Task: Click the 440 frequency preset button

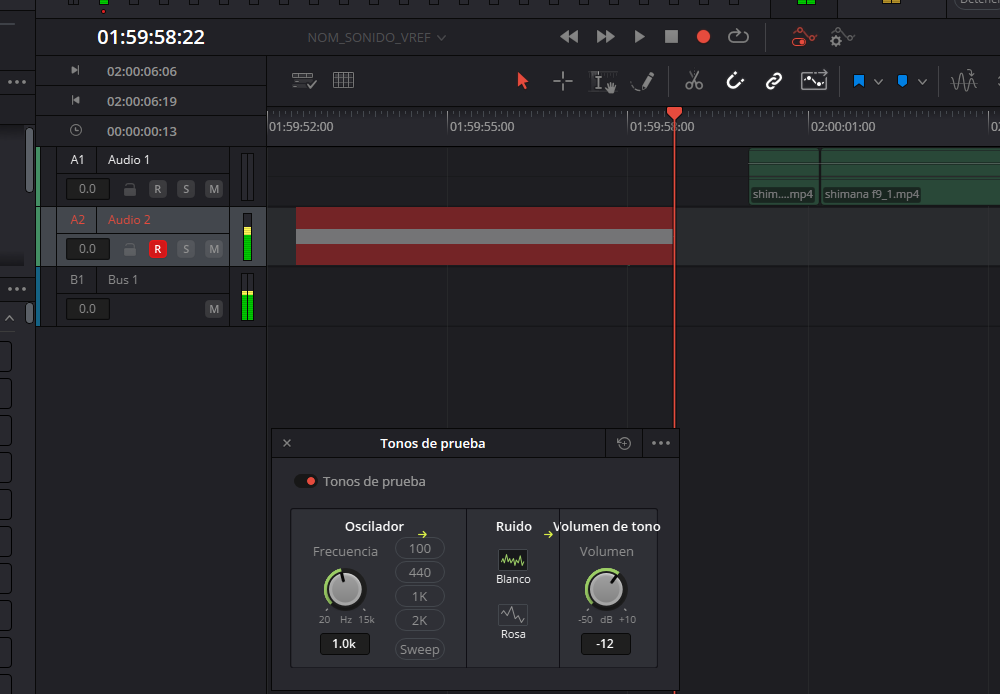Action: tap(419, 571)
